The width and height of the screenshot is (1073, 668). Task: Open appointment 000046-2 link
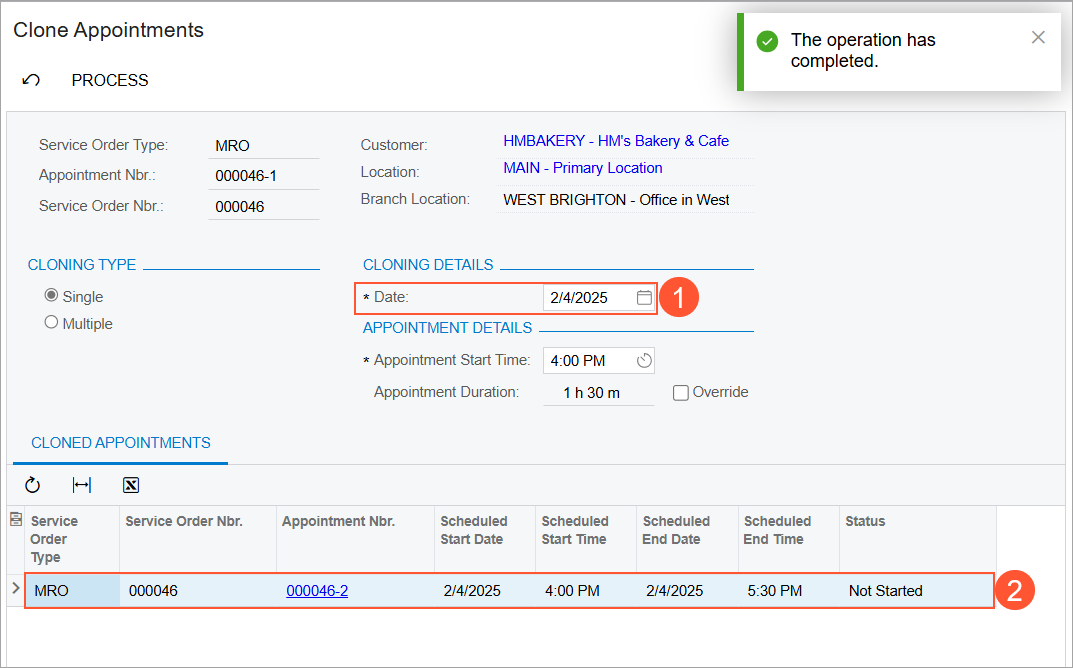(x=317, y=591)
